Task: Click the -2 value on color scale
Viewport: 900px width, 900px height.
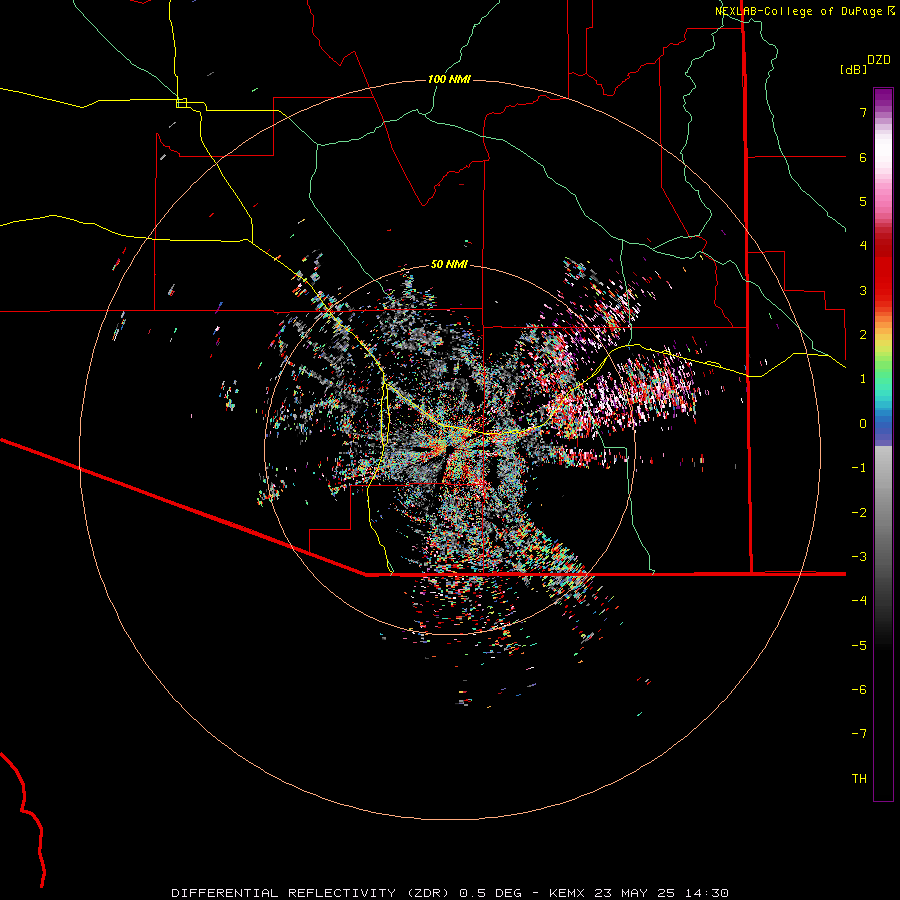Action: click(x=859, y=513)
